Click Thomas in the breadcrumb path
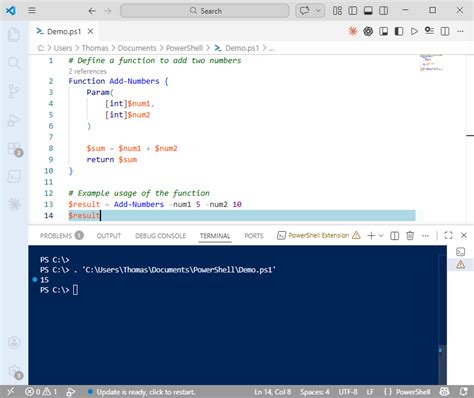 coord(95,48)
